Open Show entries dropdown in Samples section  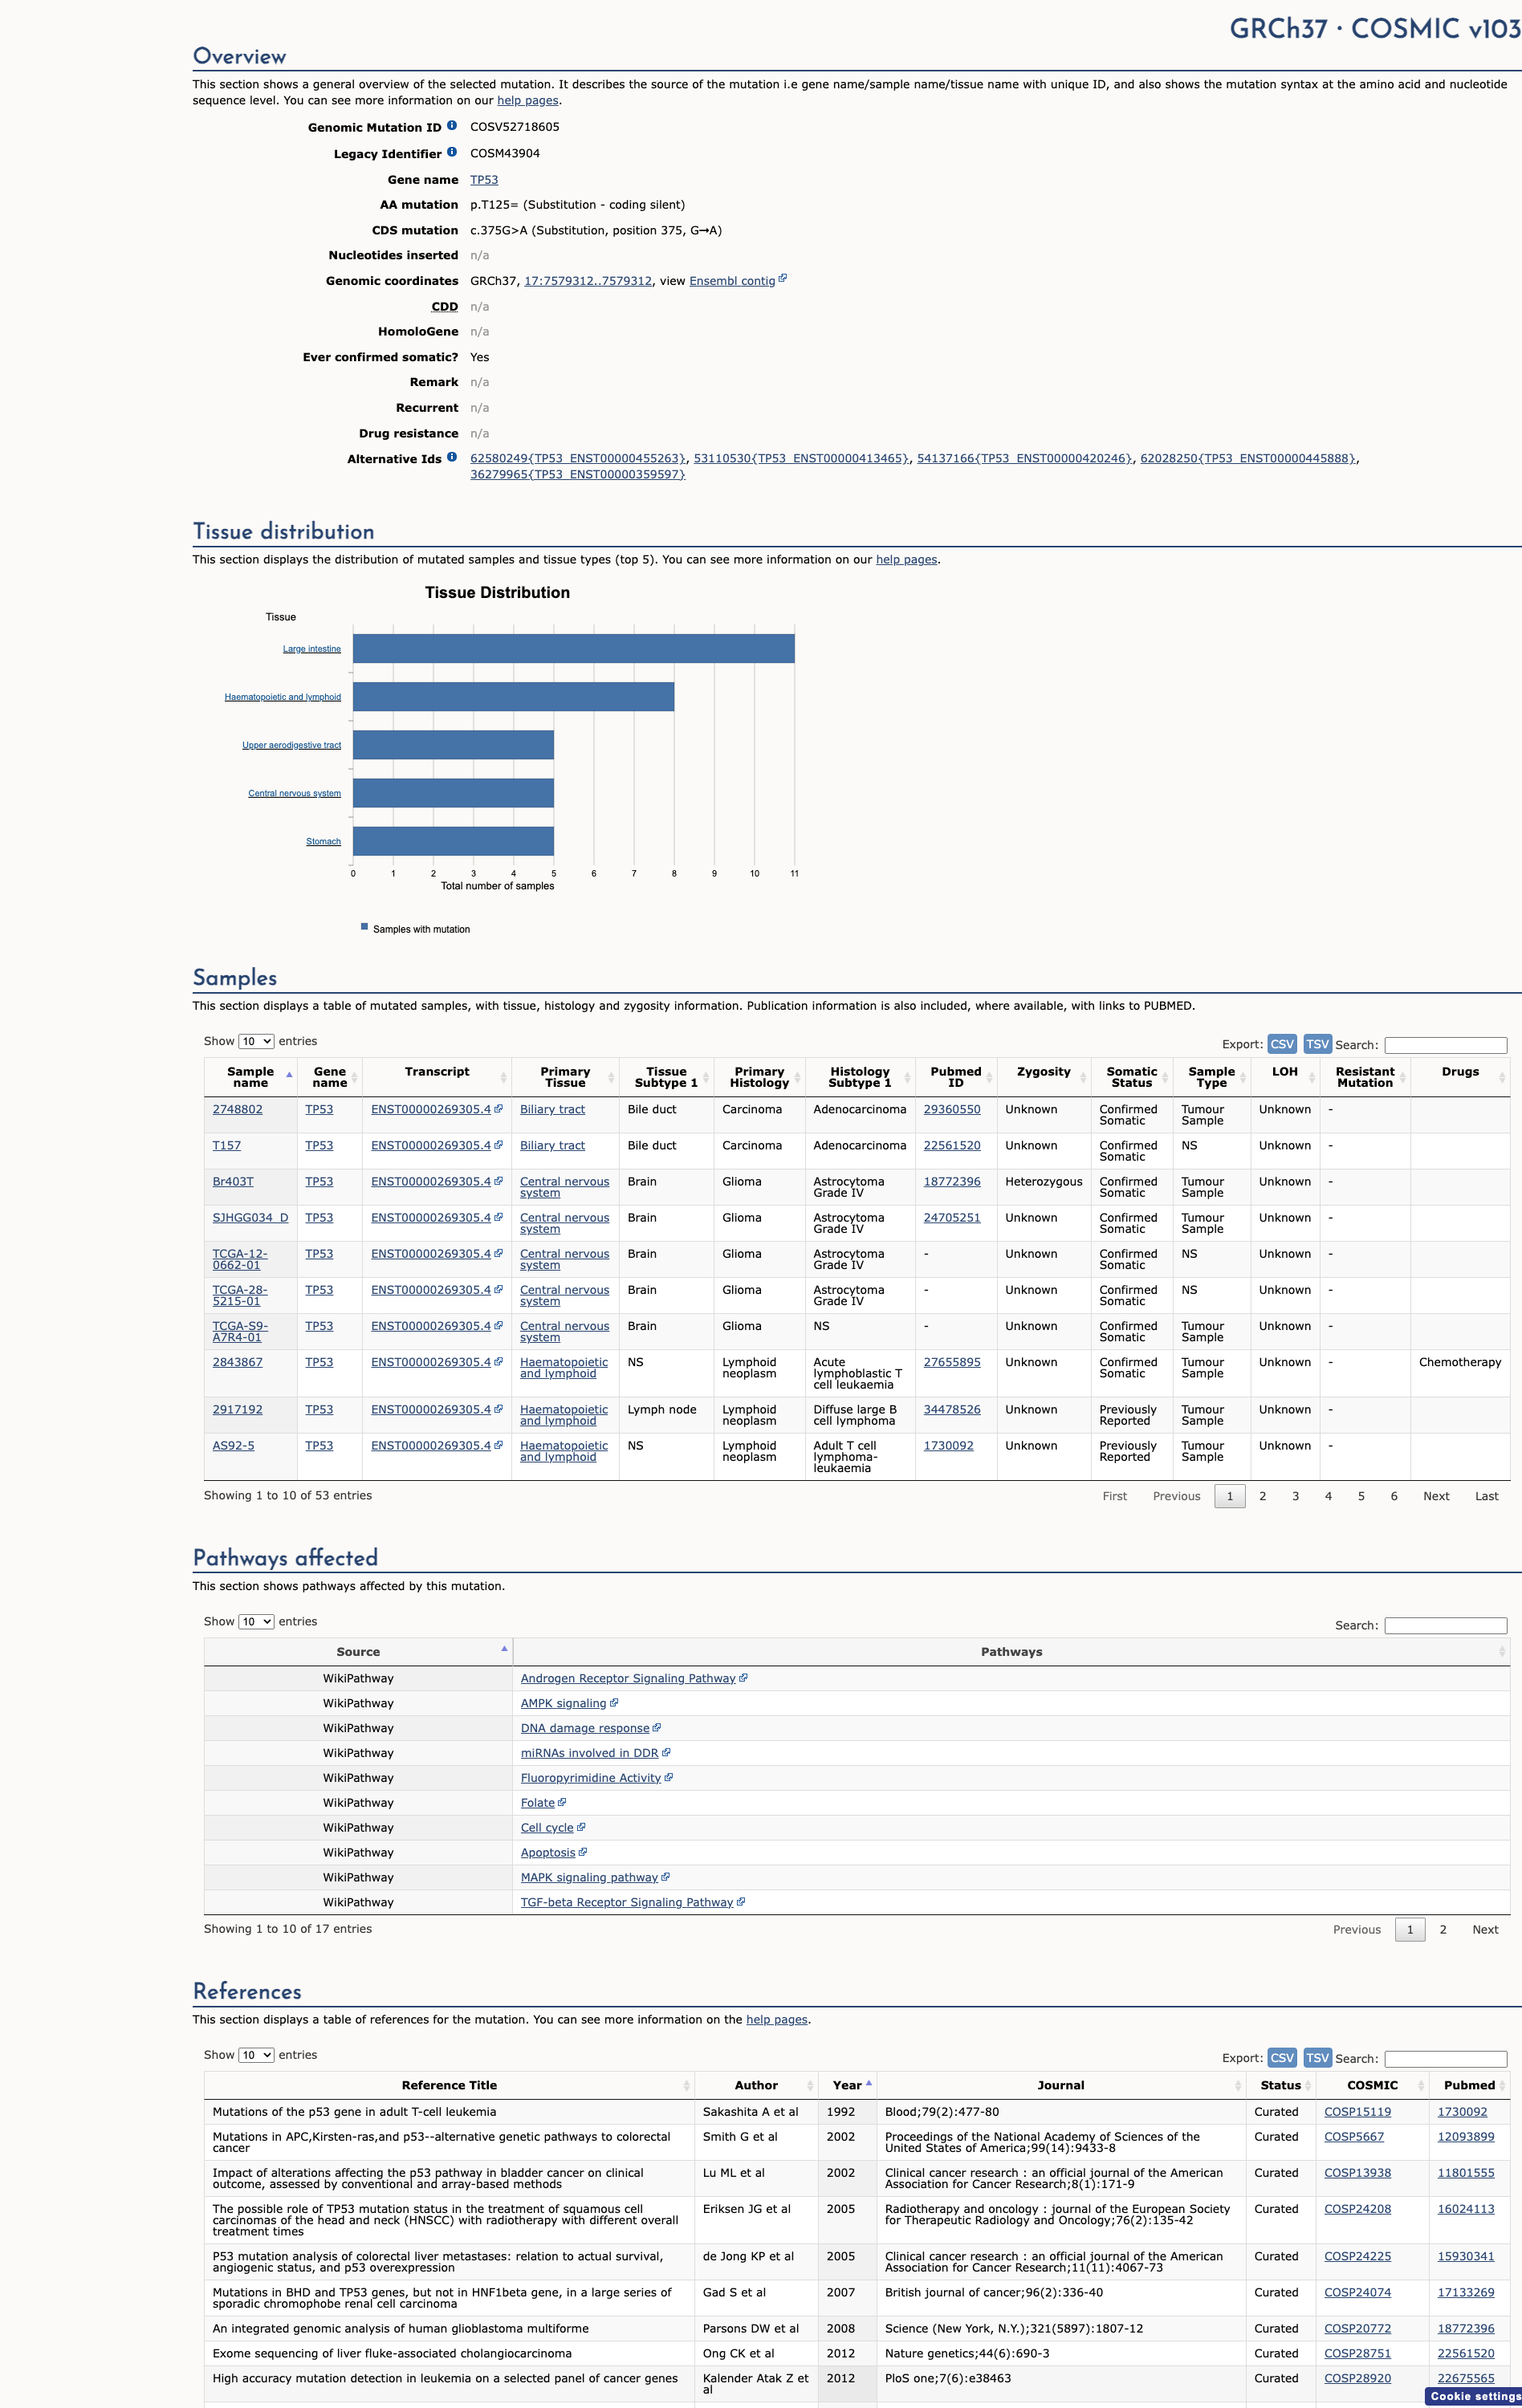(256, 1041)
